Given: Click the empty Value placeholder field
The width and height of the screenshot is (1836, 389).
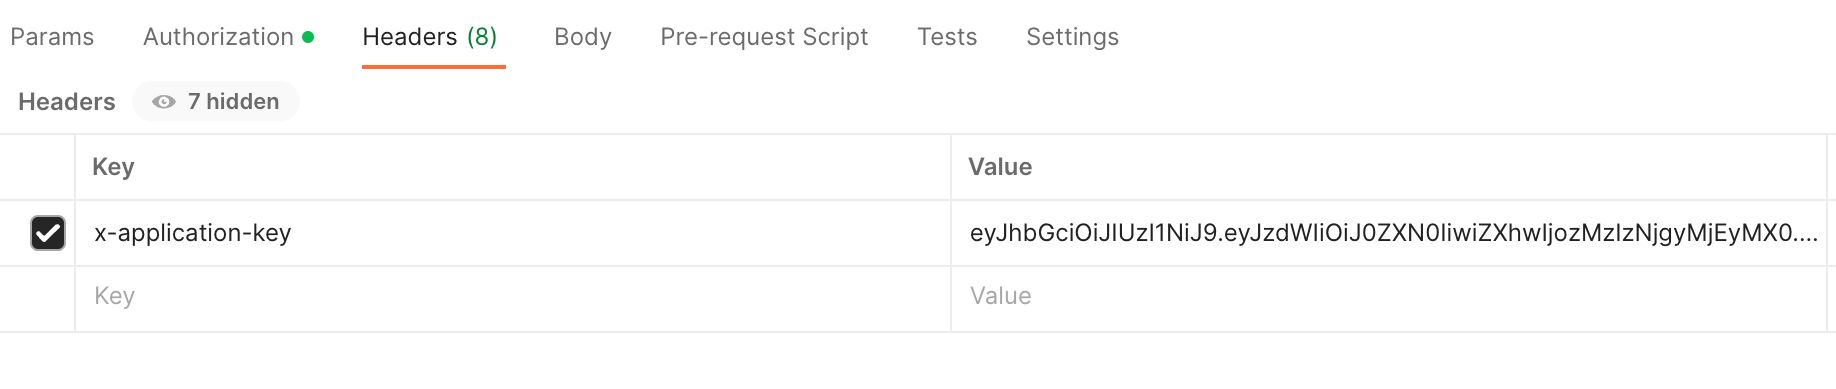Looking at the screenshot, I should tap(1389, 297).
